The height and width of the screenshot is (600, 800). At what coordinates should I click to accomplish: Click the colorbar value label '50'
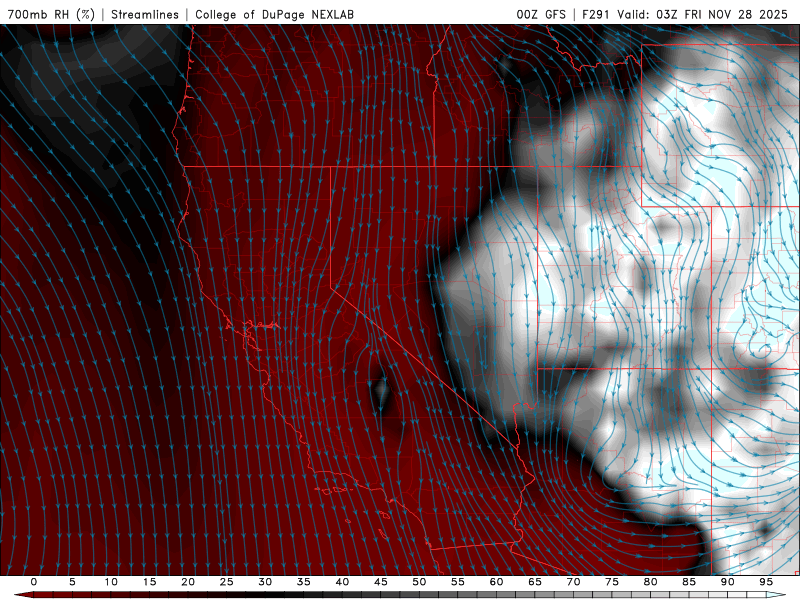[x=419, y=582]
